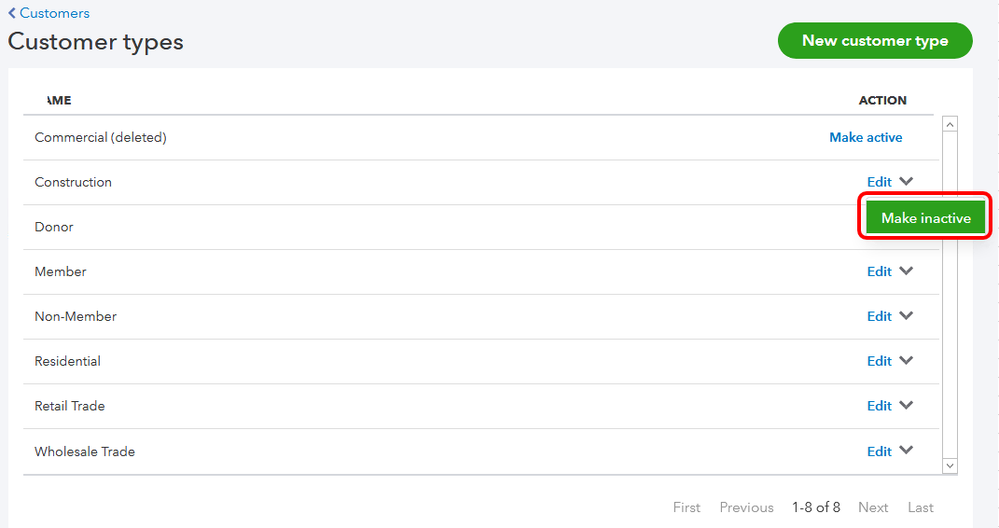Make Commercial customer type active
This screenshot has width=999, height=528.
[865, 137]
